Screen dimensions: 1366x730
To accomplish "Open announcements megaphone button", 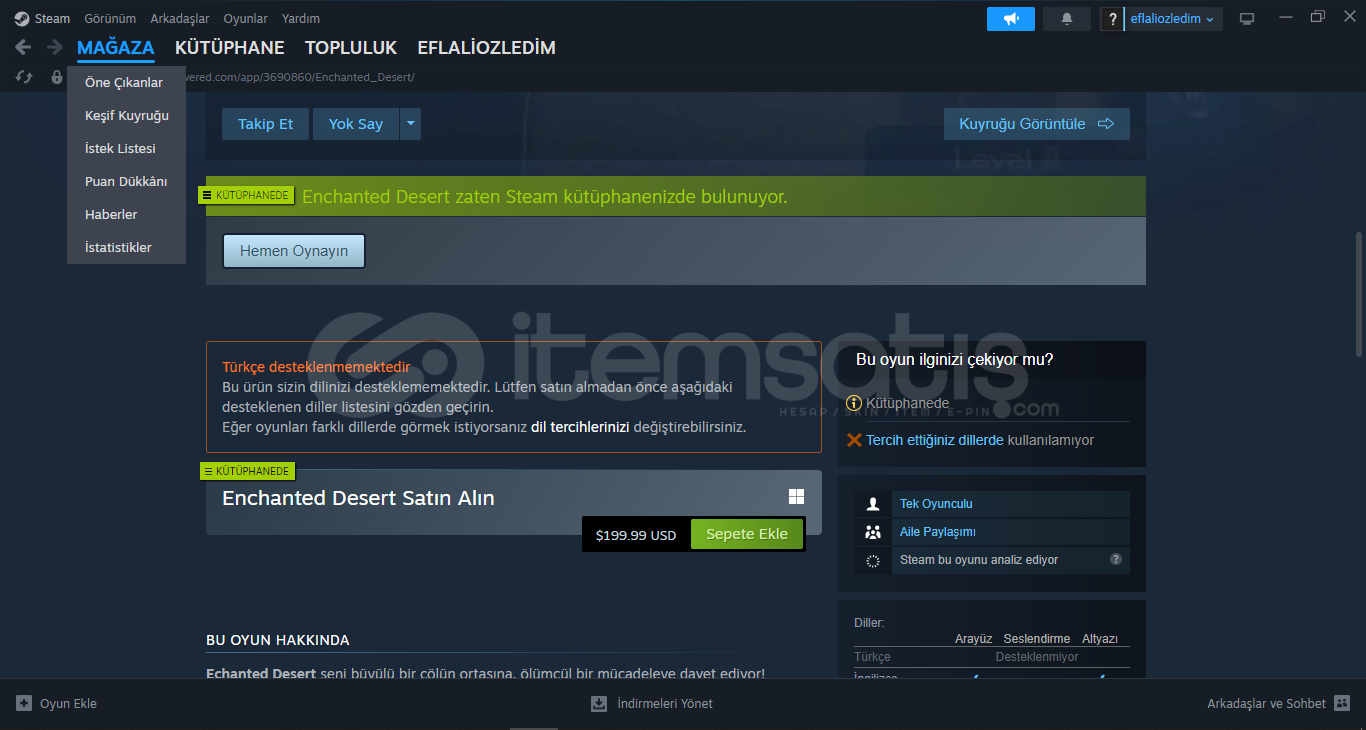I will pos(1011,19).
